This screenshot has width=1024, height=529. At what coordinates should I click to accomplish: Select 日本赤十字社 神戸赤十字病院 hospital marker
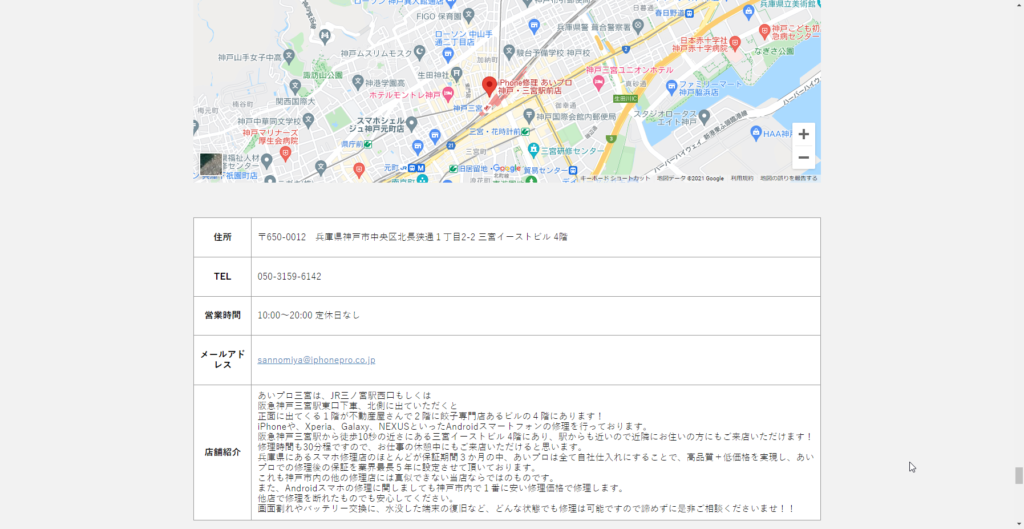tap(735, 44)
